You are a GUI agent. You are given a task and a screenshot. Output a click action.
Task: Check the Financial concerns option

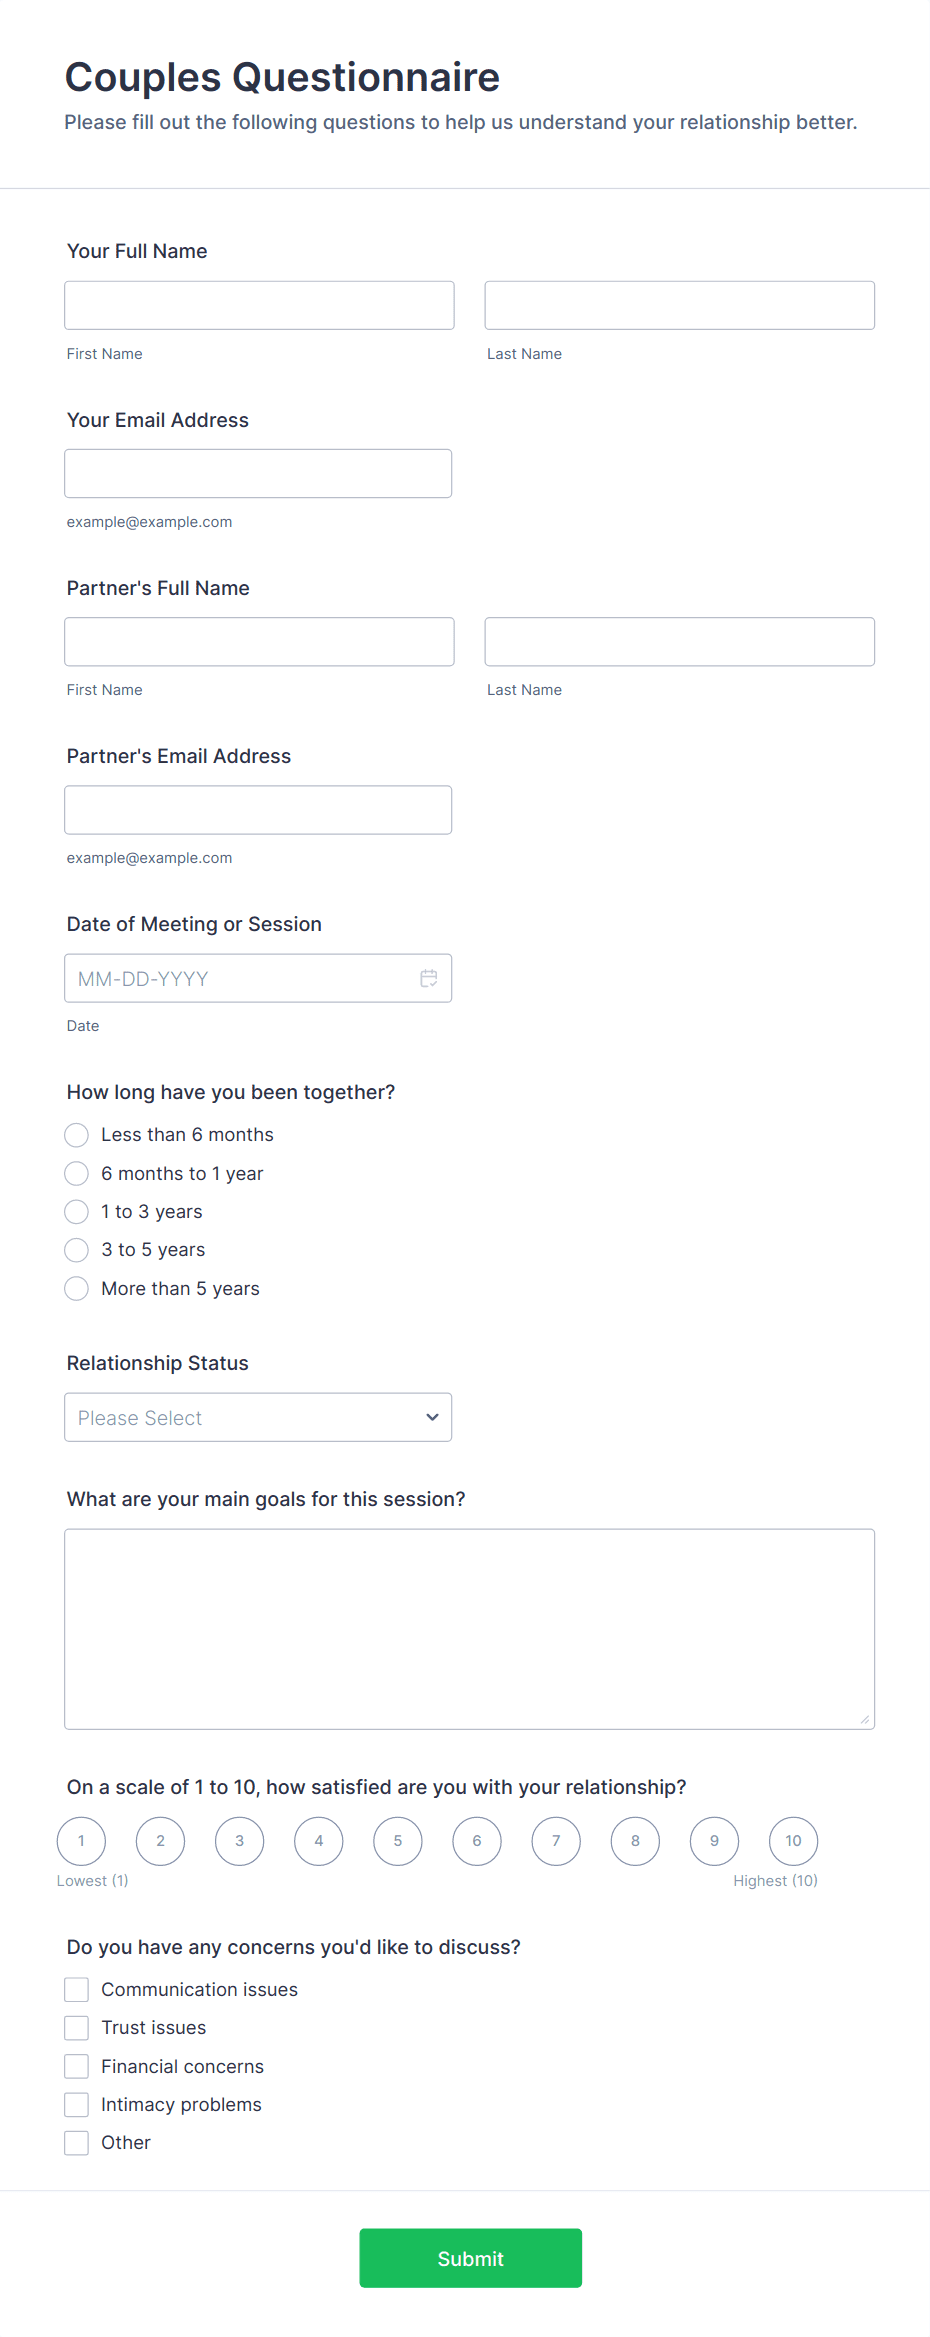(x=76, y=2066)
